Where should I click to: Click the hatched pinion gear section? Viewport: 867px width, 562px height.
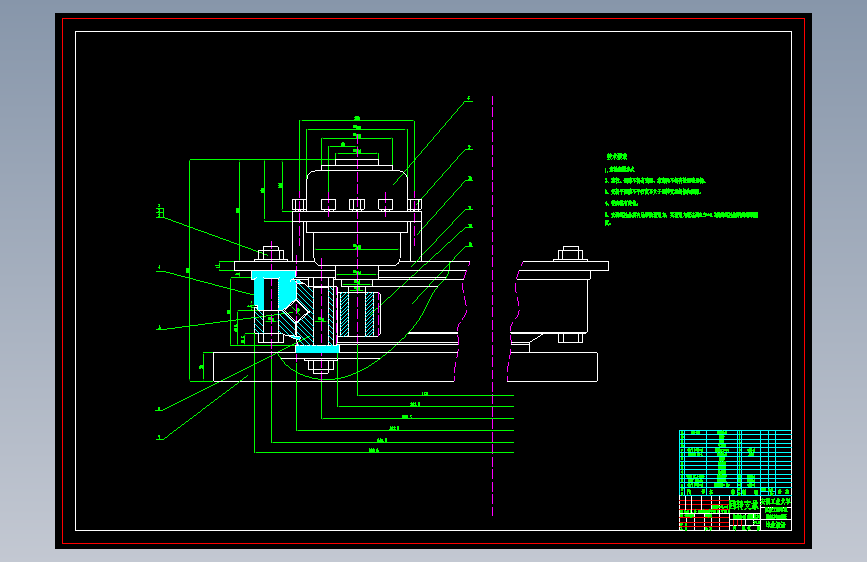tap(359, 314)
